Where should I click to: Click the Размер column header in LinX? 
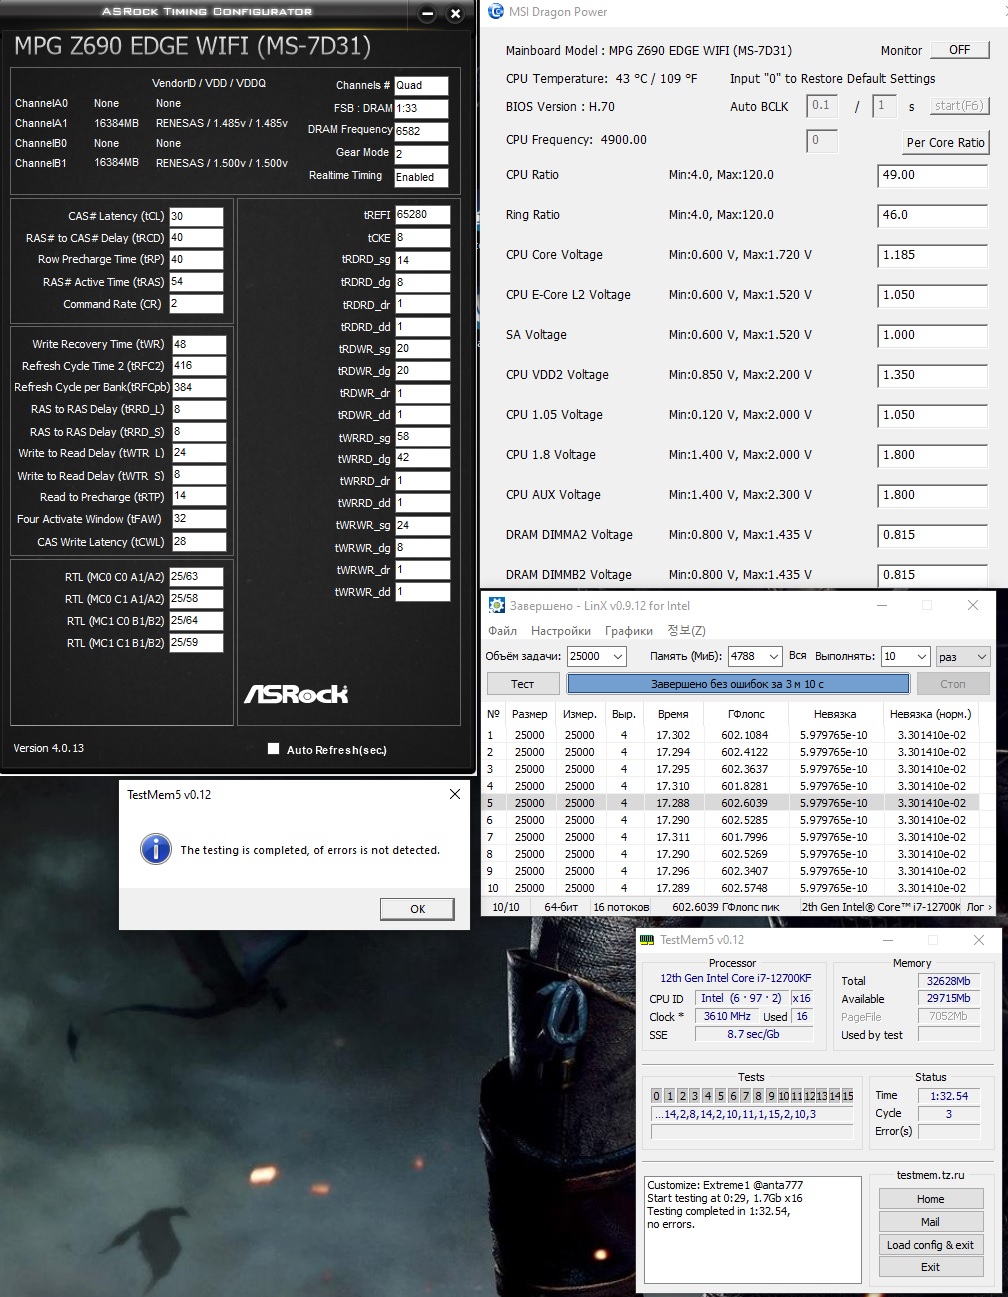click(x=529, y=714)
